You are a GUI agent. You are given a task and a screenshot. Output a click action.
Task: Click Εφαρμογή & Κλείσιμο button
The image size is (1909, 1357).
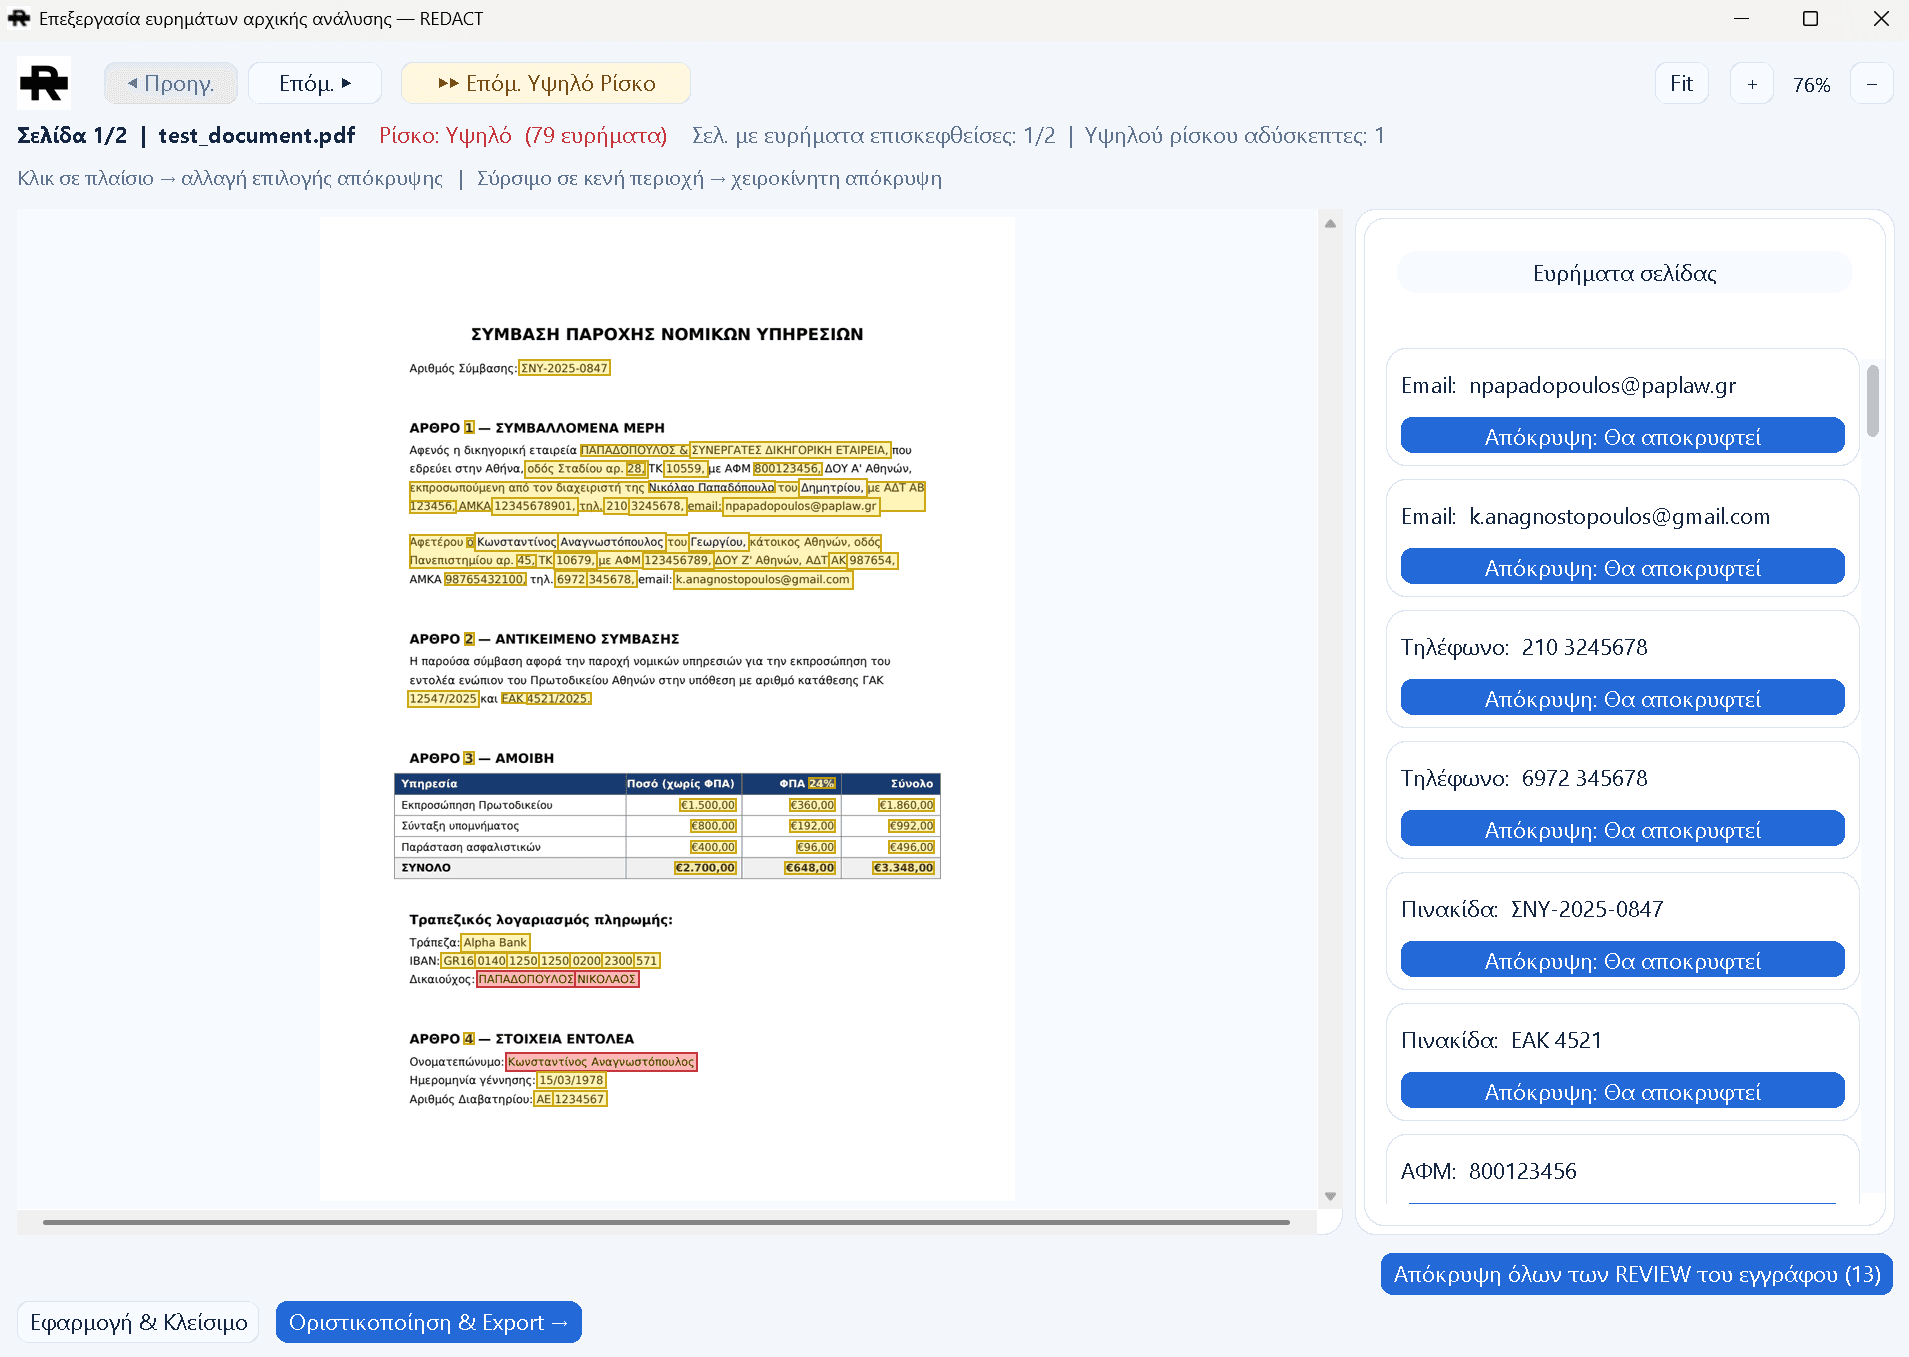click(x=139, y=1322)
